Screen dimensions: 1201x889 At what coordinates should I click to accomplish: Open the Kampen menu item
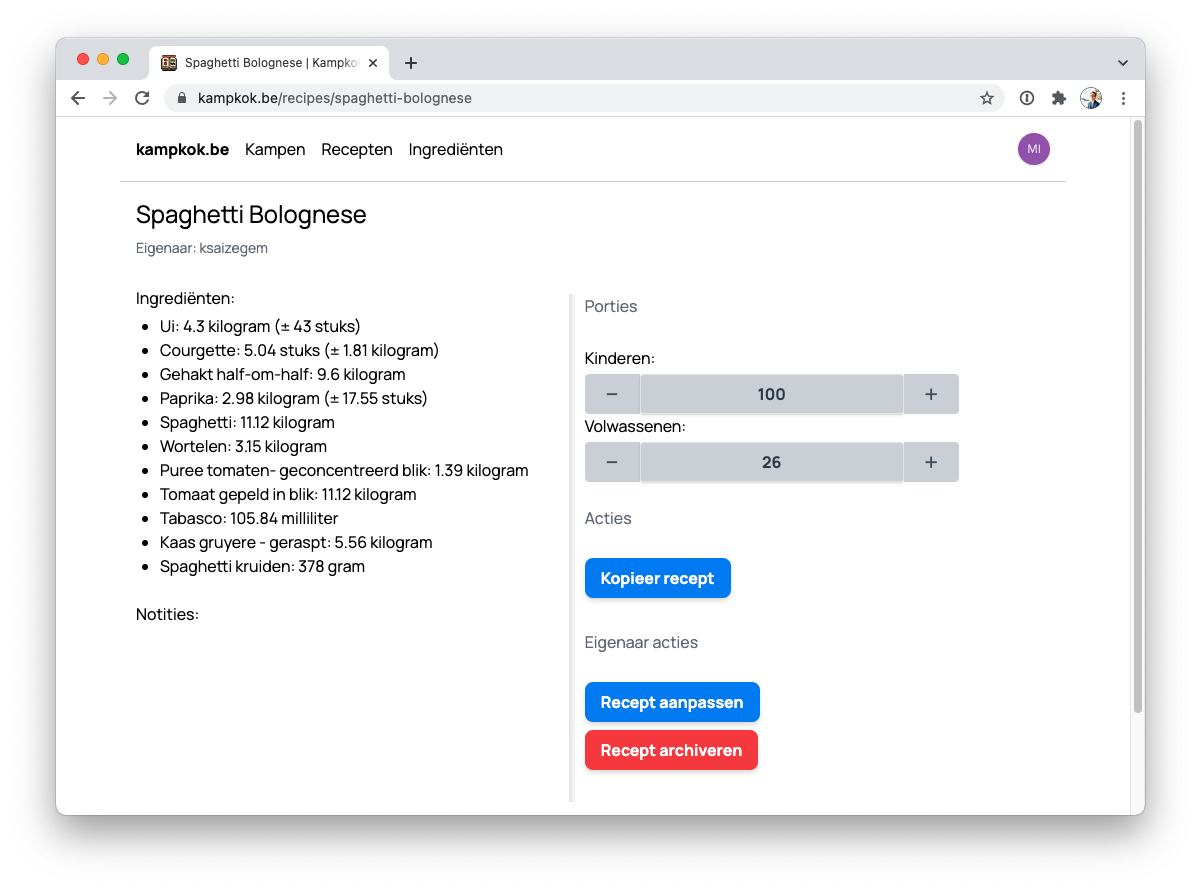click(275, 149)
